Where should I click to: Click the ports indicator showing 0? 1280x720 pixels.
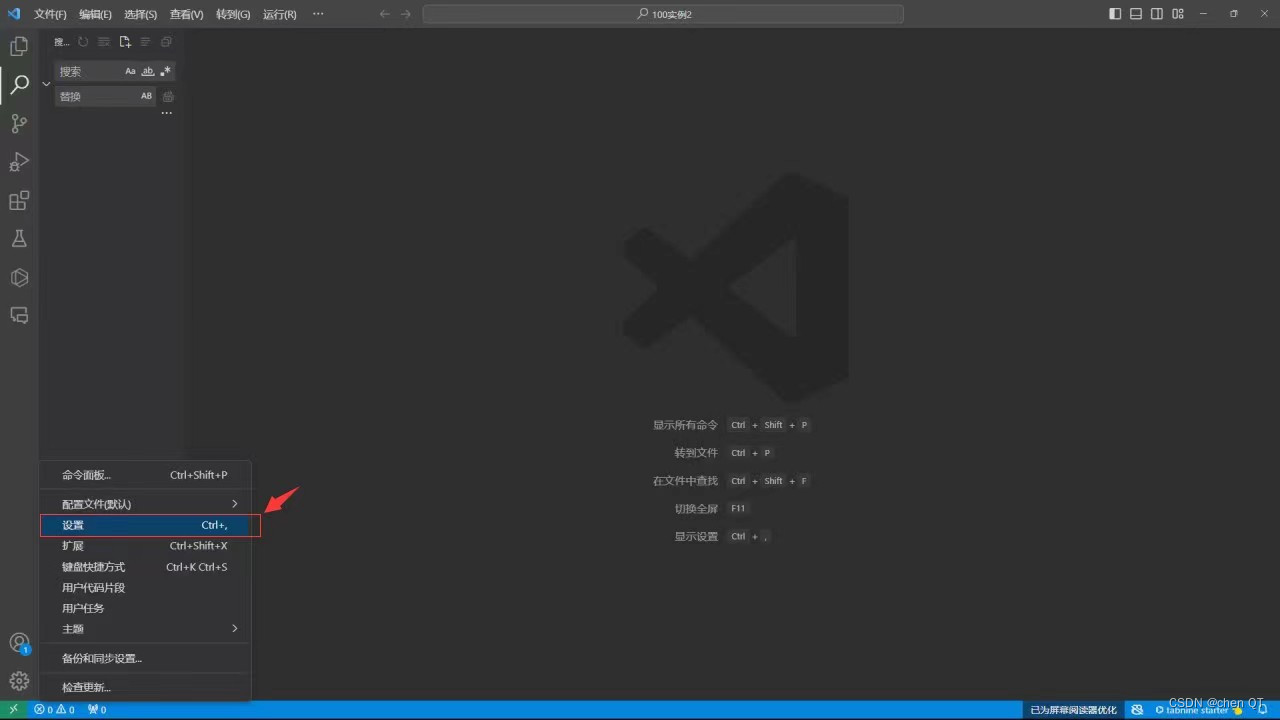(97, 710)
